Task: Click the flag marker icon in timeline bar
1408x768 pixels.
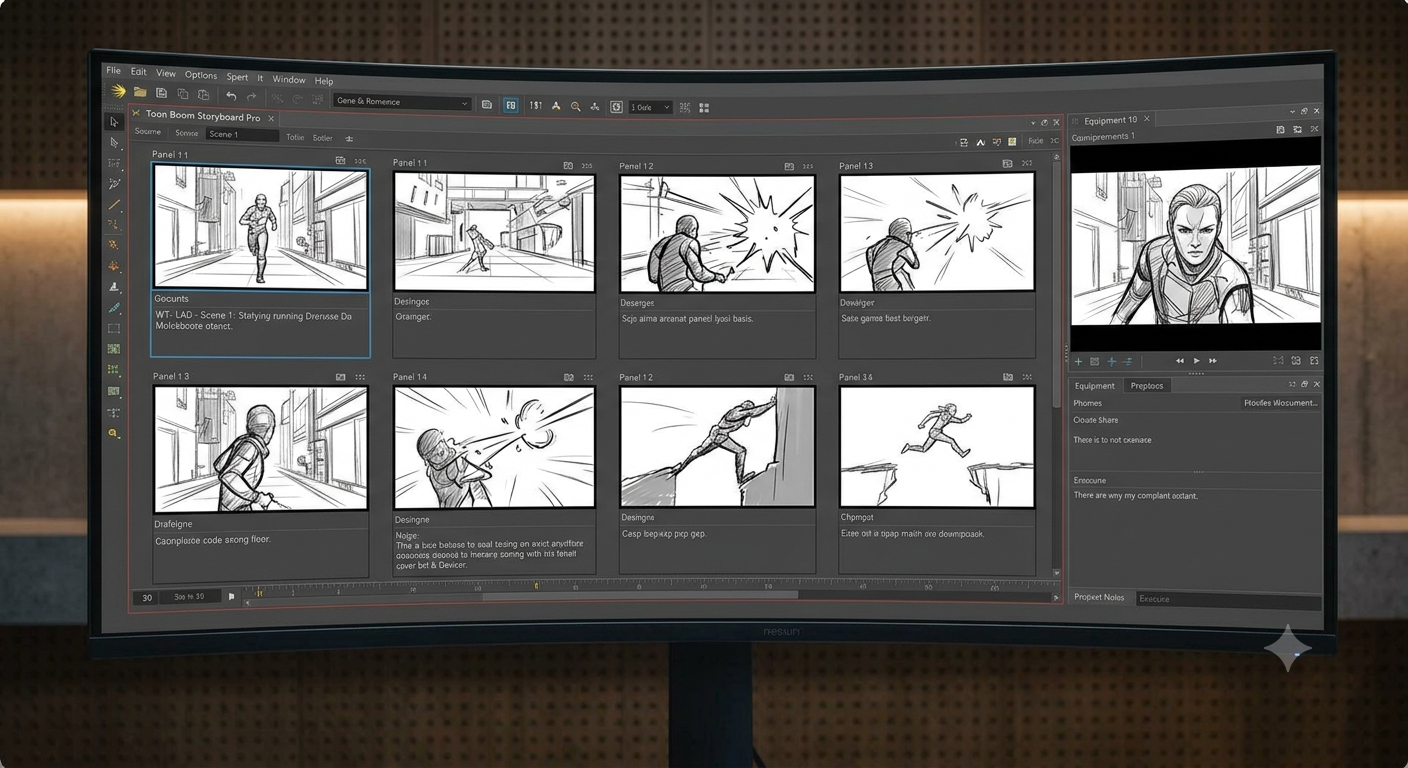Action: pos(231,597)
